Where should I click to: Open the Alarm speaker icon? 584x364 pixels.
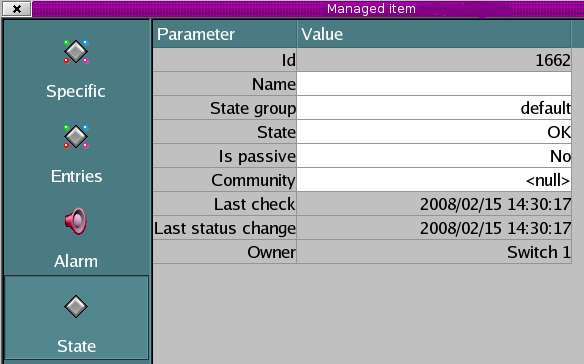click(x=76, y=221)
